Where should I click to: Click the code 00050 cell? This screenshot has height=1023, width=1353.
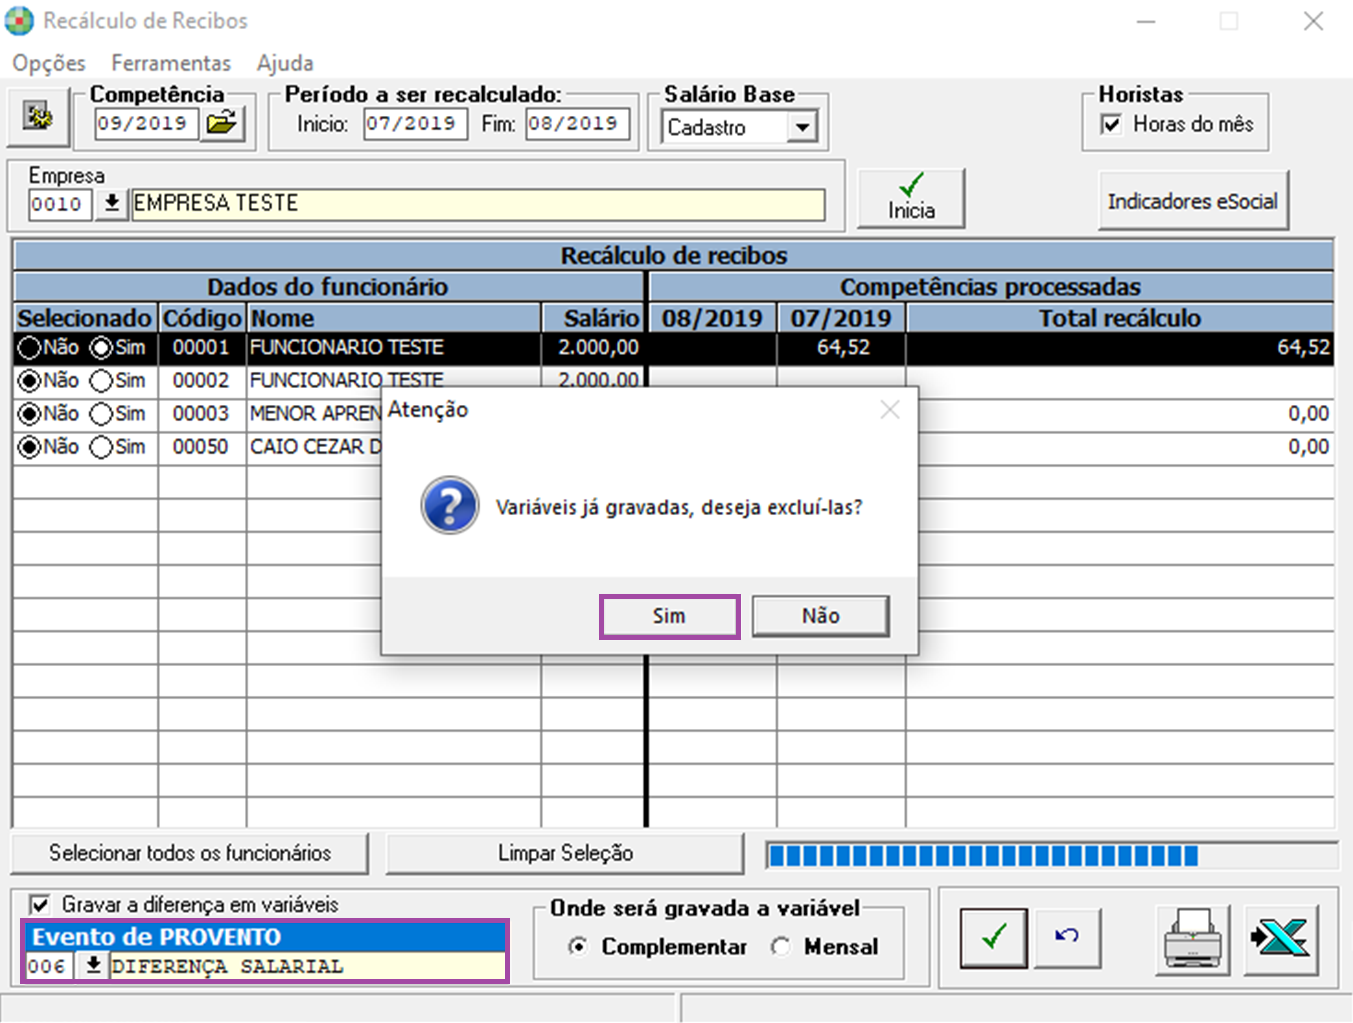click(201, 447)
